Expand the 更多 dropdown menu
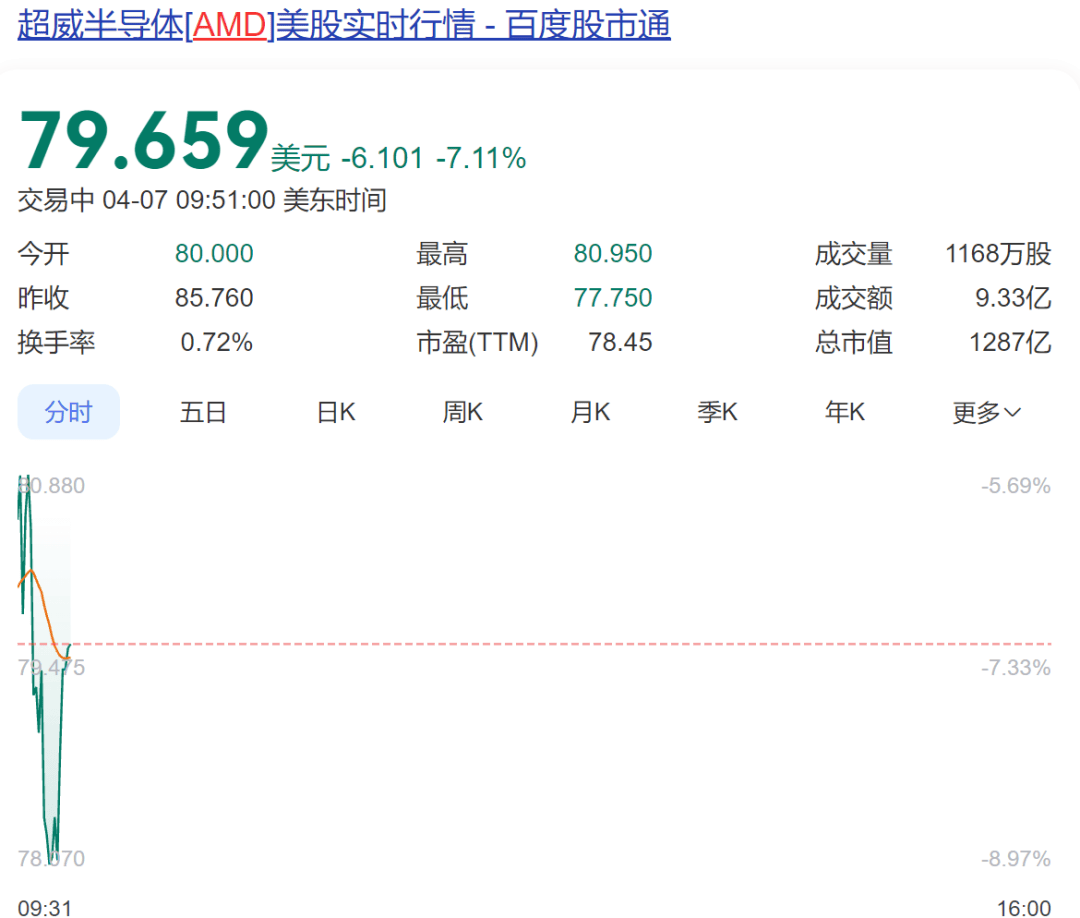 (x=986, y=412)
